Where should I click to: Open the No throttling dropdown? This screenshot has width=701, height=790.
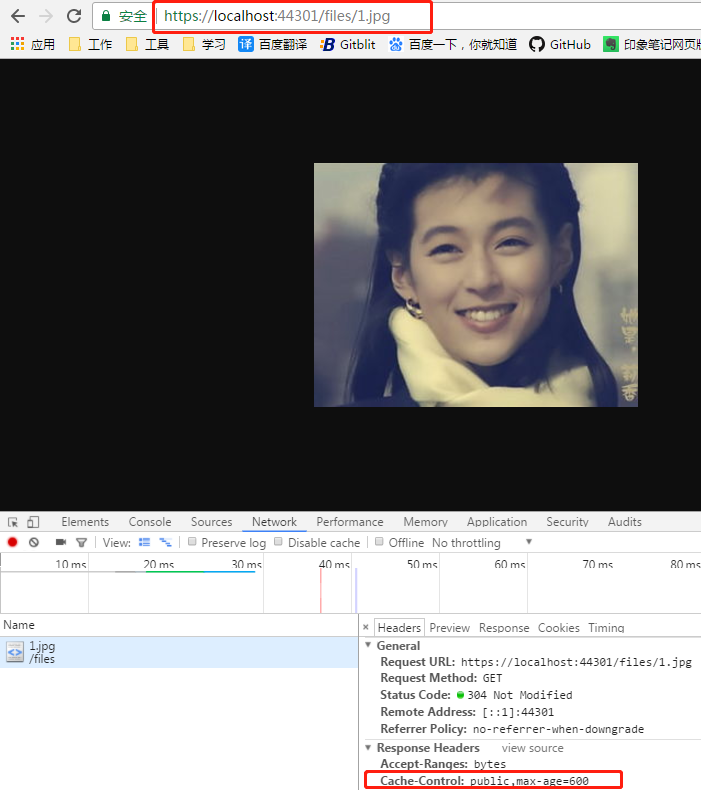(482, 542)
